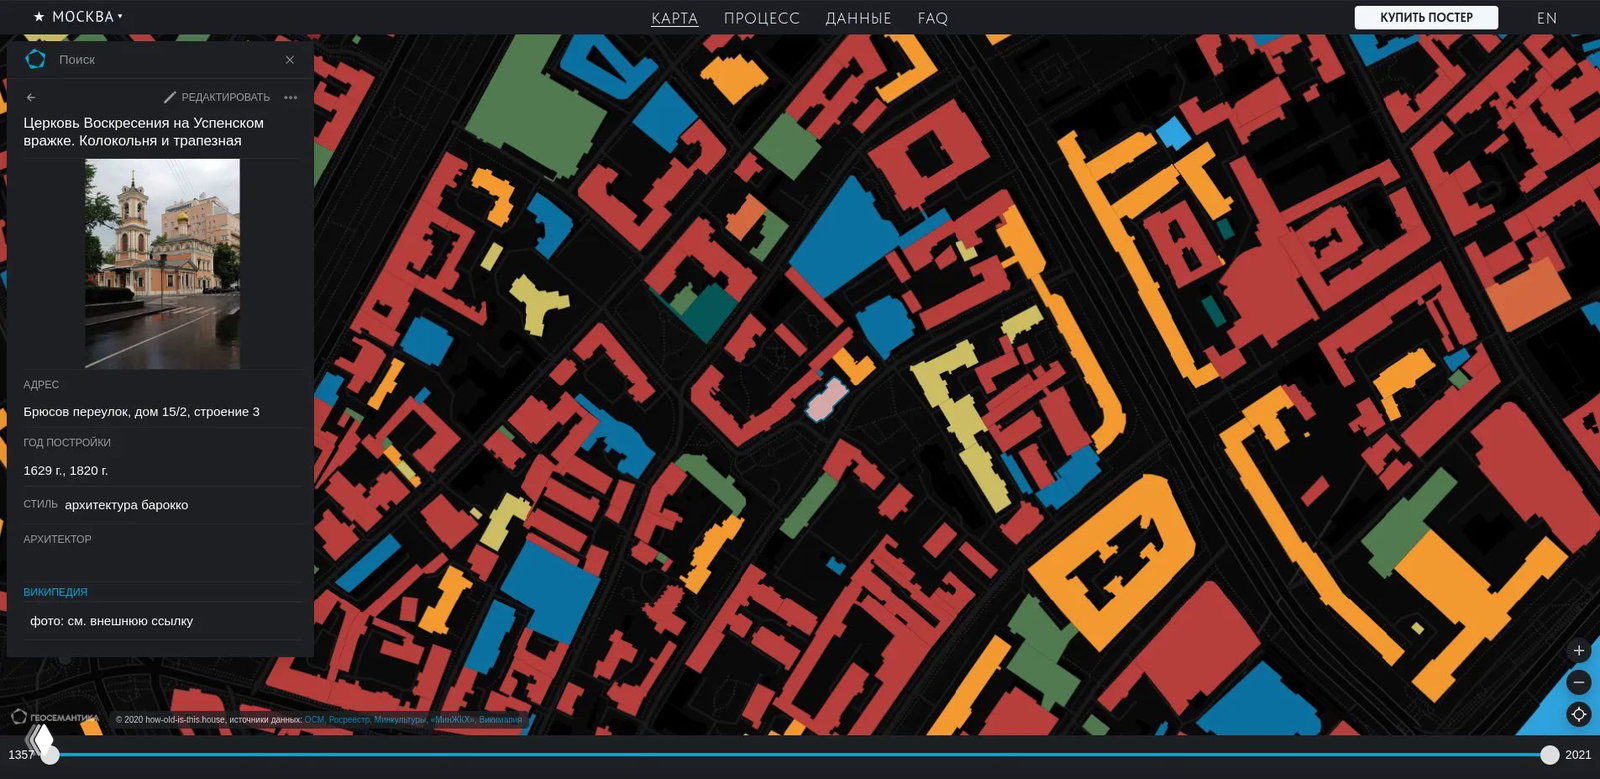Click the blue pentagon logo icon
This screenshot has width=1600, height=779.
coord(35,59)
